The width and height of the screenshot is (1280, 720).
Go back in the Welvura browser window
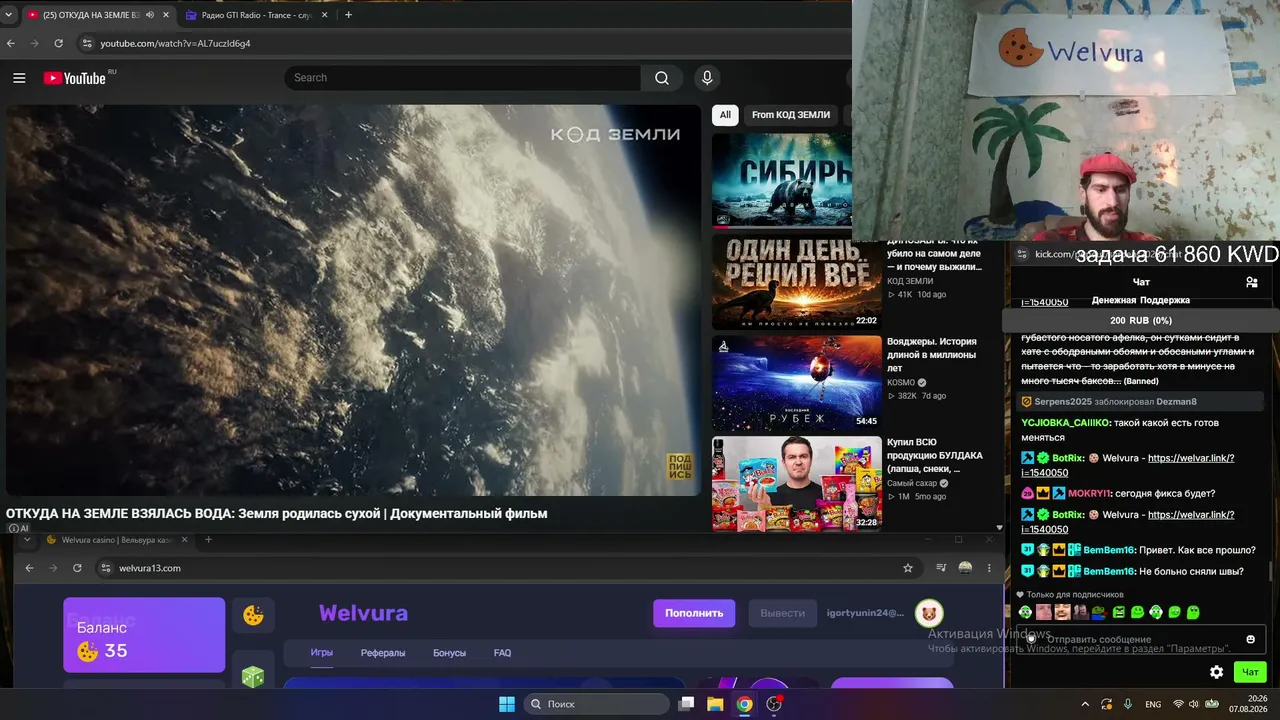[29, 568]
